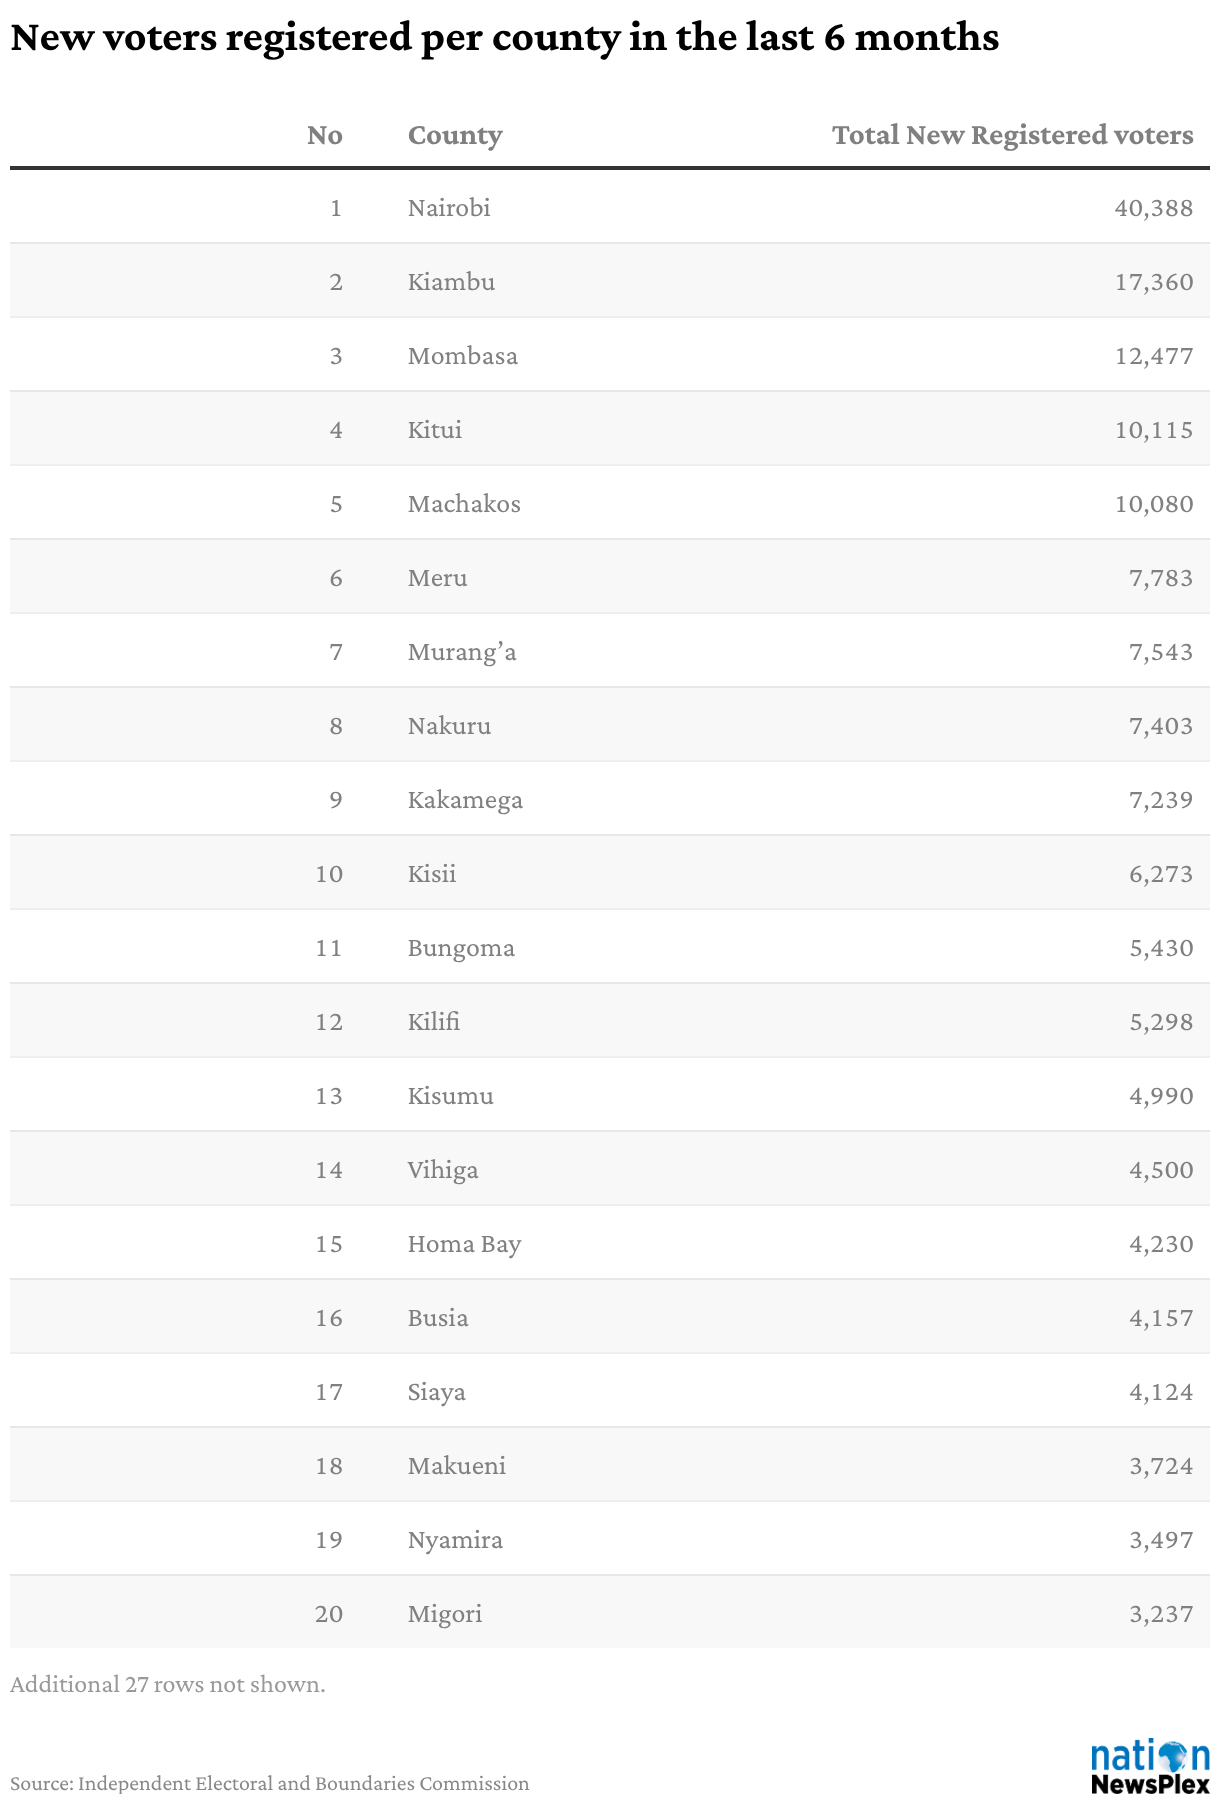Click the County column header
Screen dimensions: 1220x1804
point(454,135)
